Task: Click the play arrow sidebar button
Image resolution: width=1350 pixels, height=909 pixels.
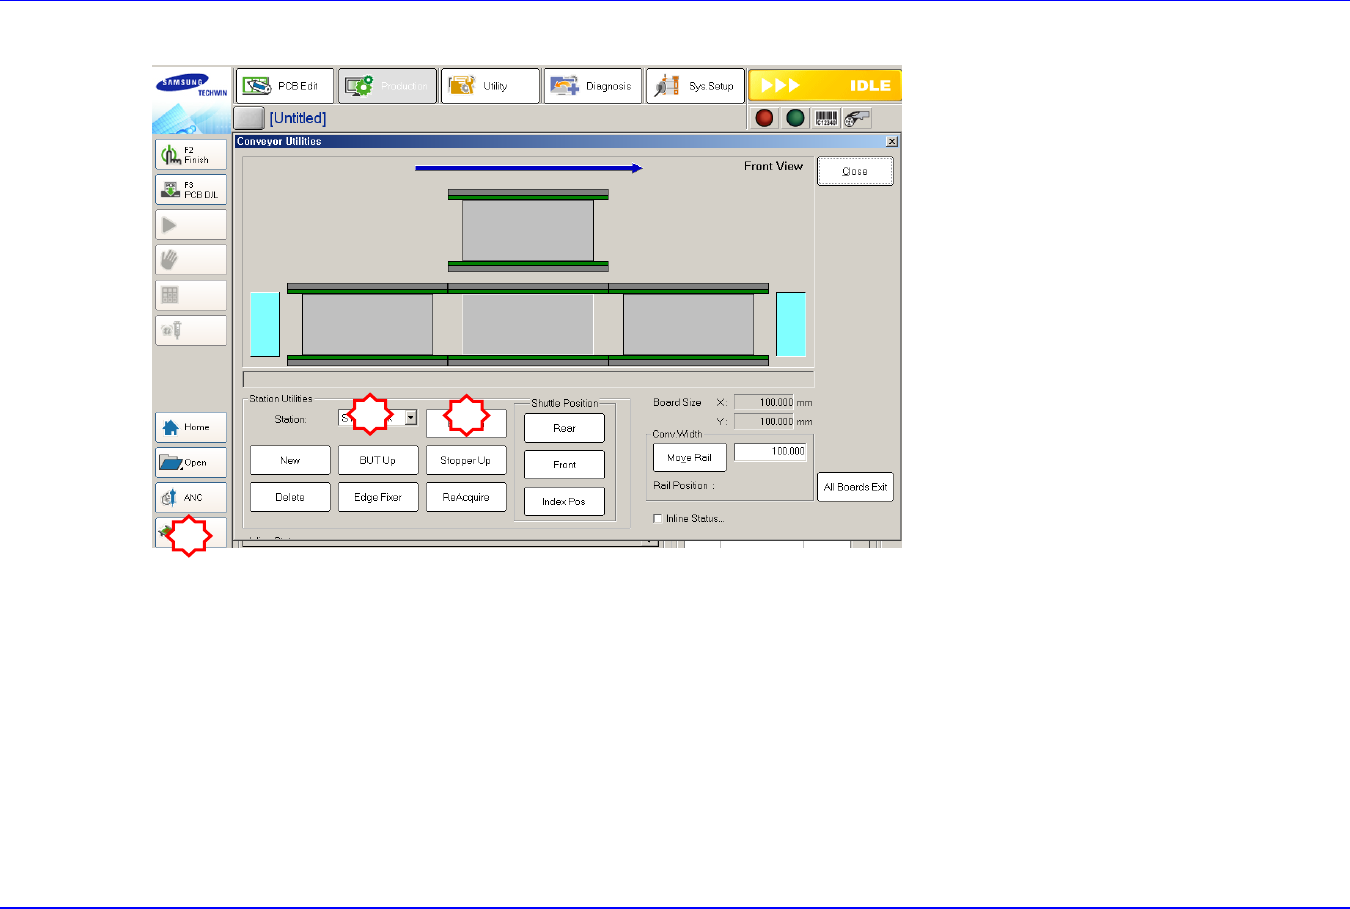Action: [191, 225]
